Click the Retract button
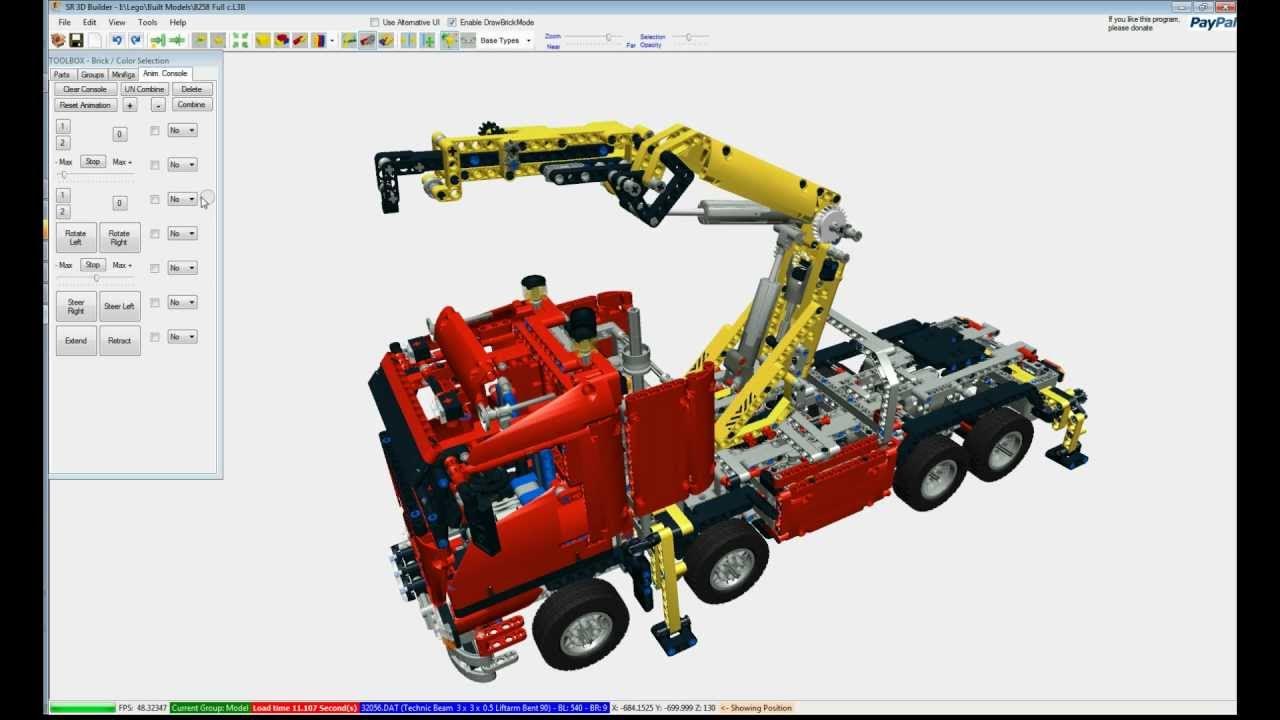 coord(119,340)
